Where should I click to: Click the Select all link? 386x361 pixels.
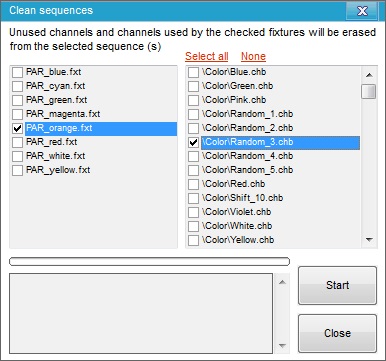[x=207, y=56]
